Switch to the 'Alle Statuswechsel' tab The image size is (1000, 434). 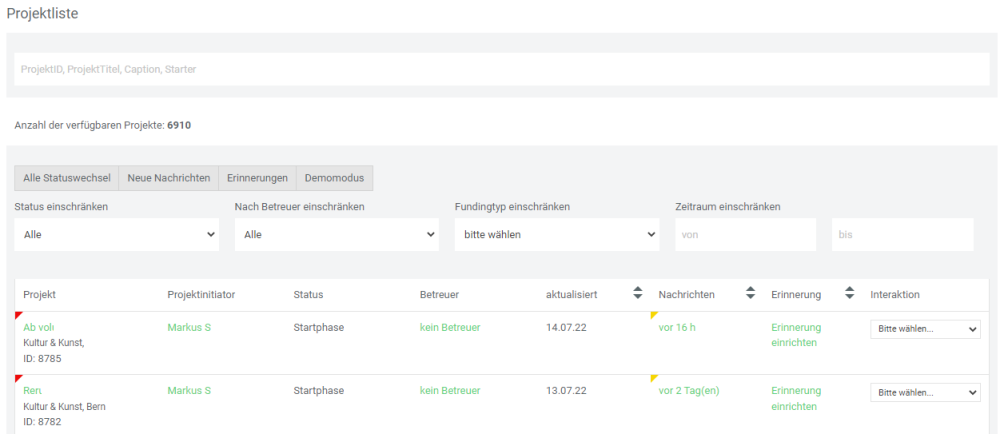66,178
